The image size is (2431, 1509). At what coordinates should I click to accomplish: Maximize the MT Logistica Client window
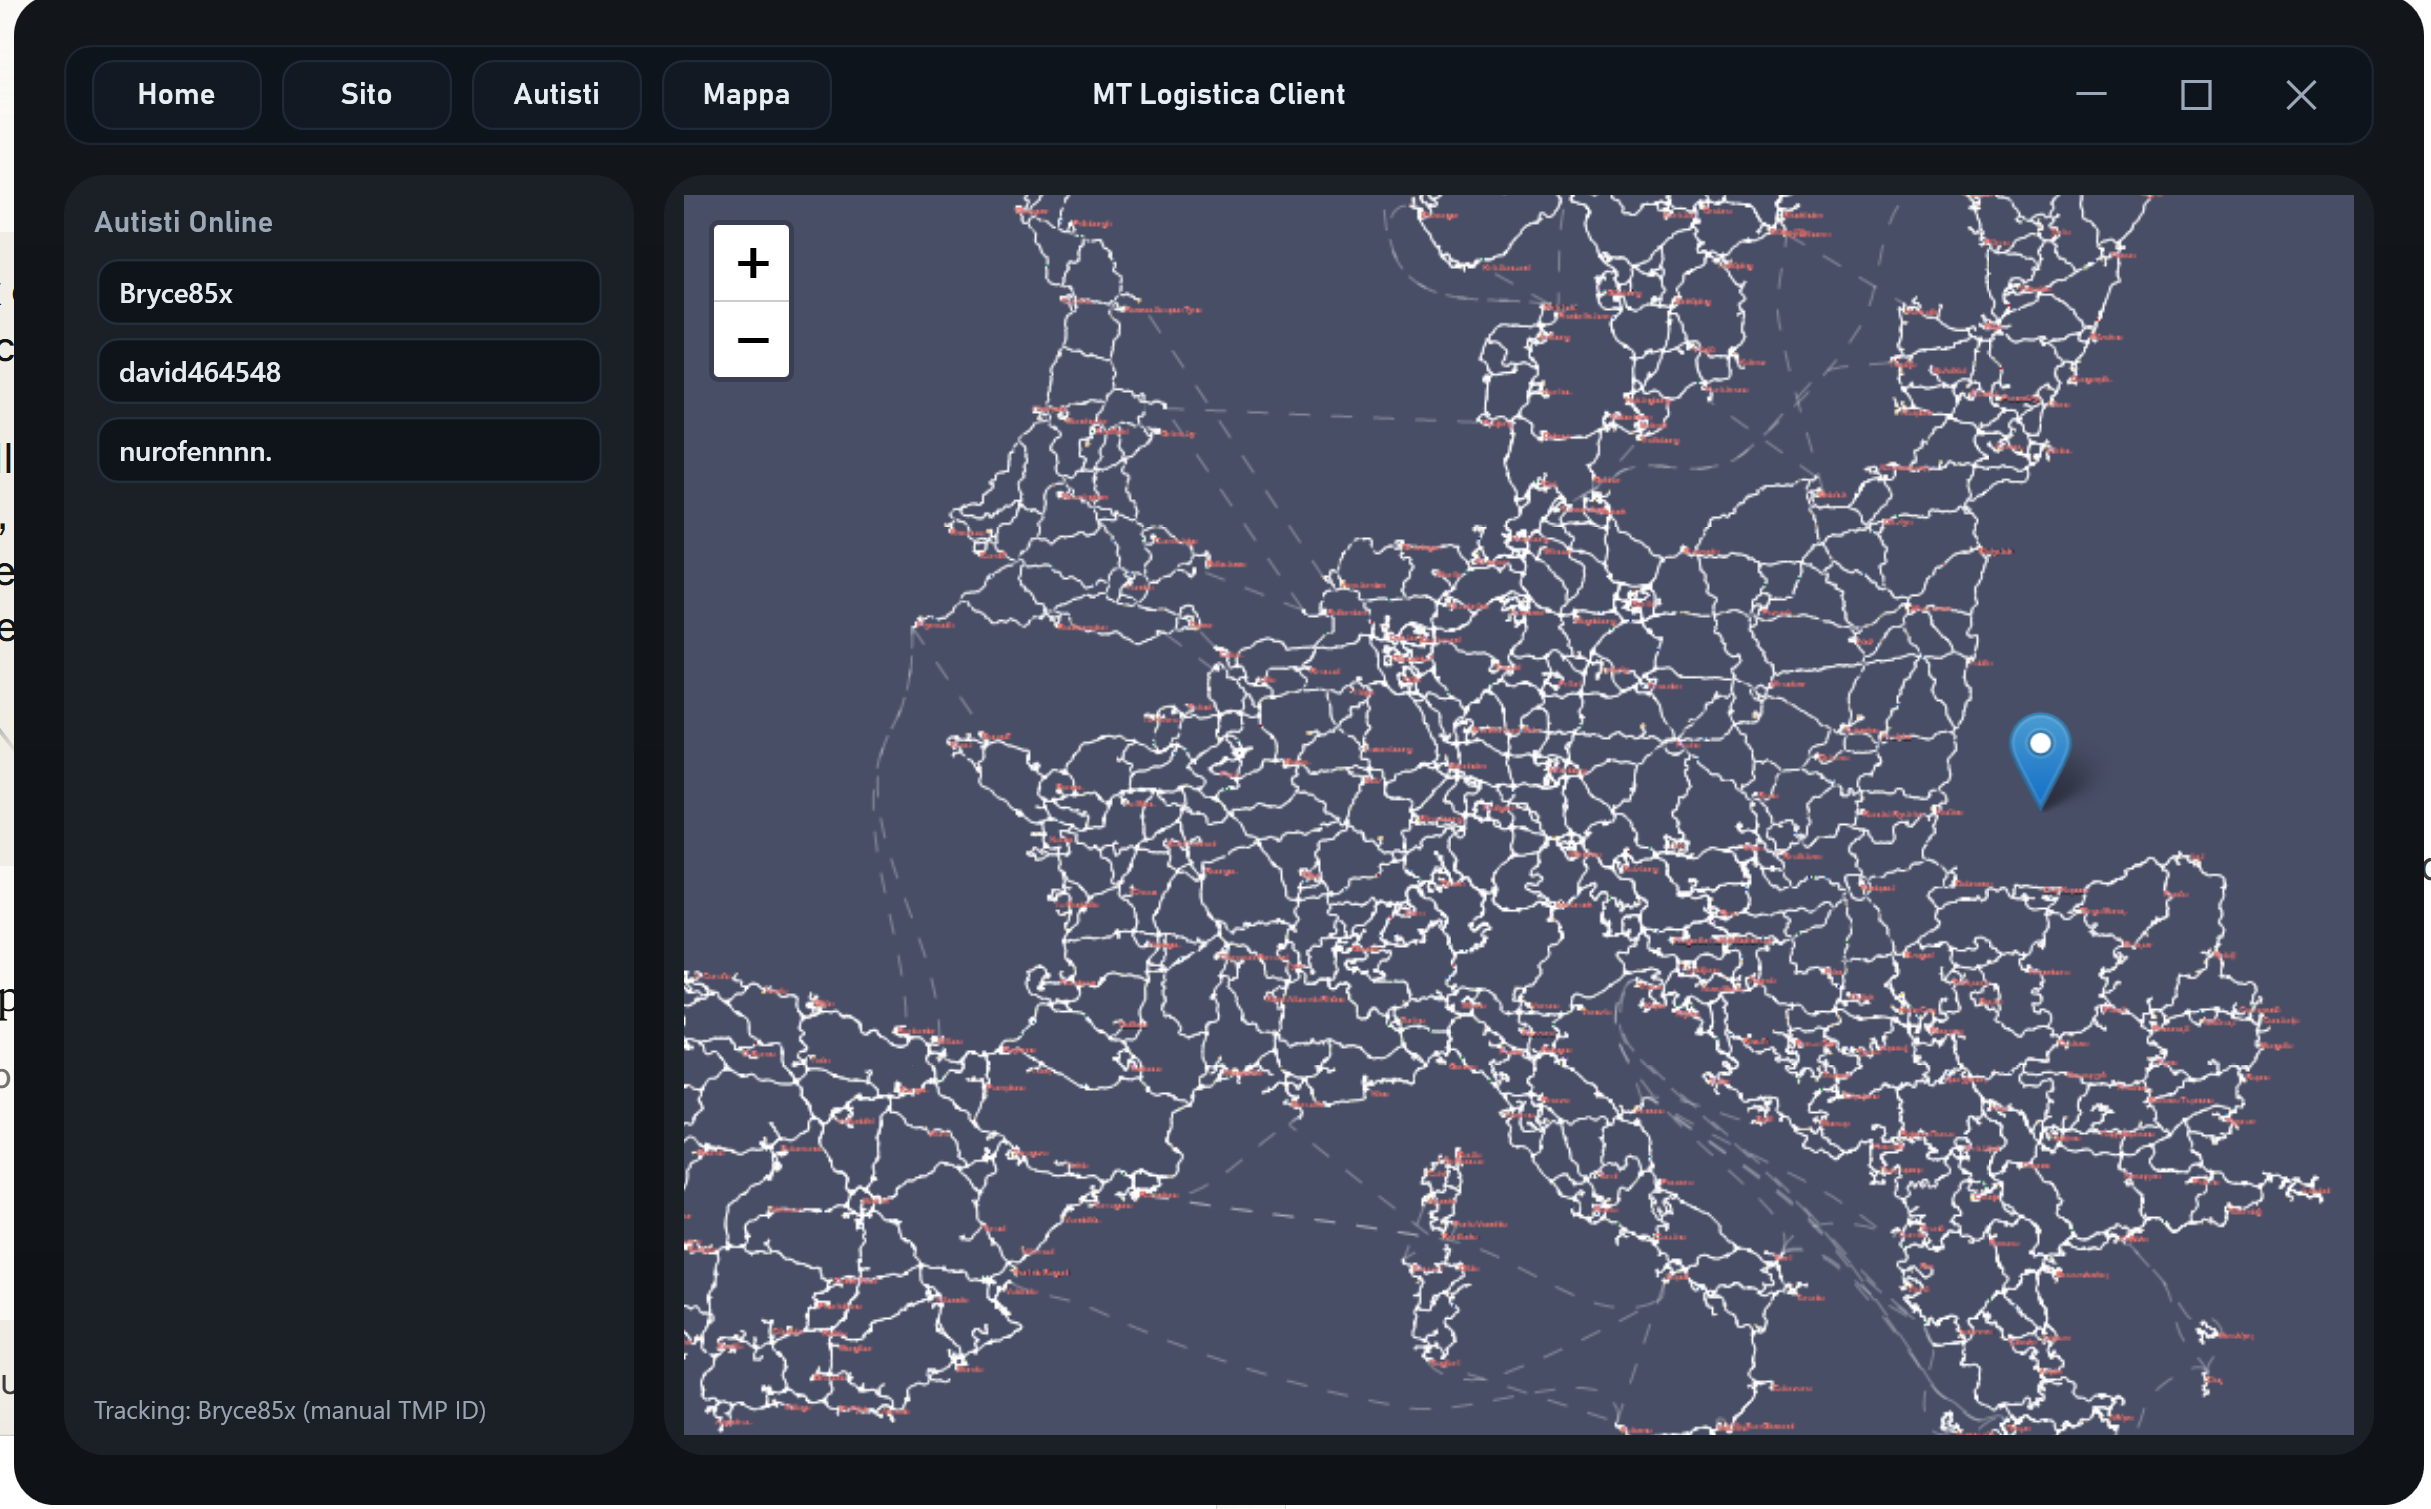tap(2196, 94)
